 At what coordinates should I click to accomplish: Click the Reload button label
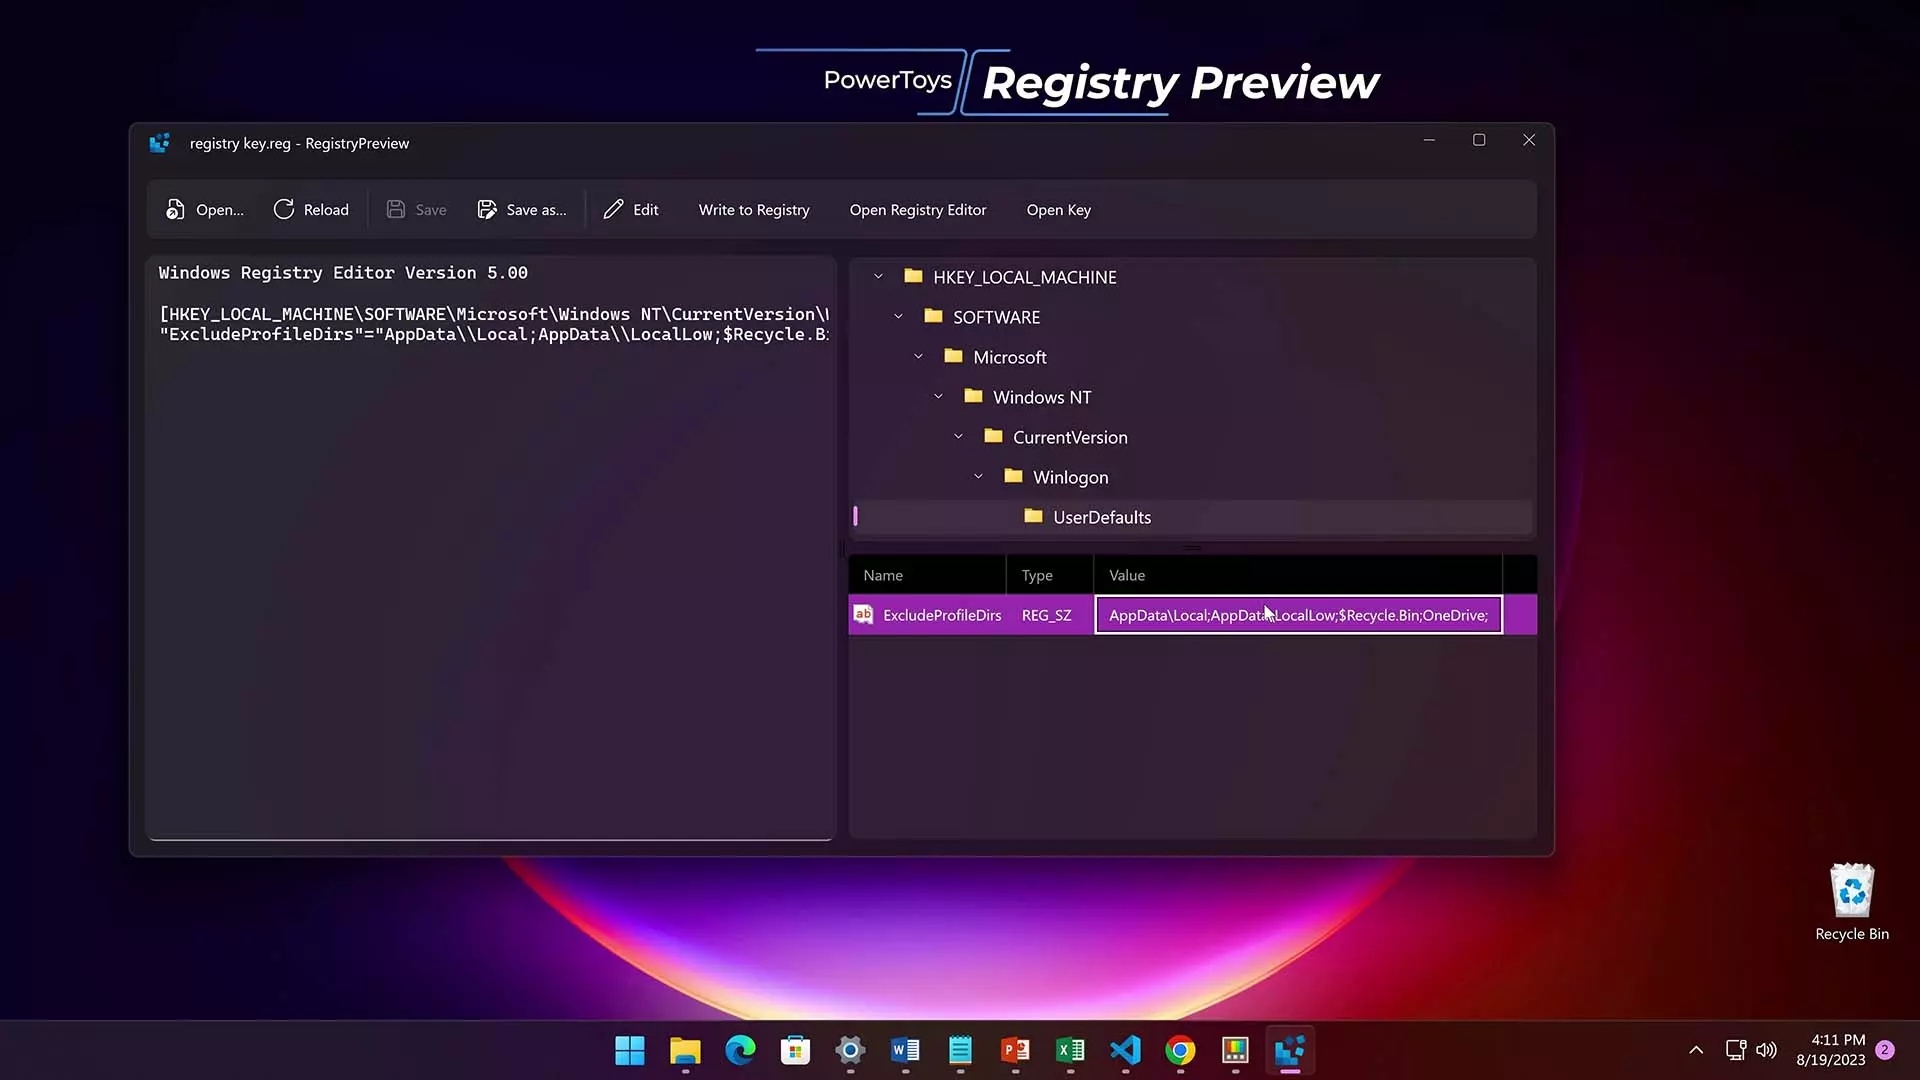point(326,209)
